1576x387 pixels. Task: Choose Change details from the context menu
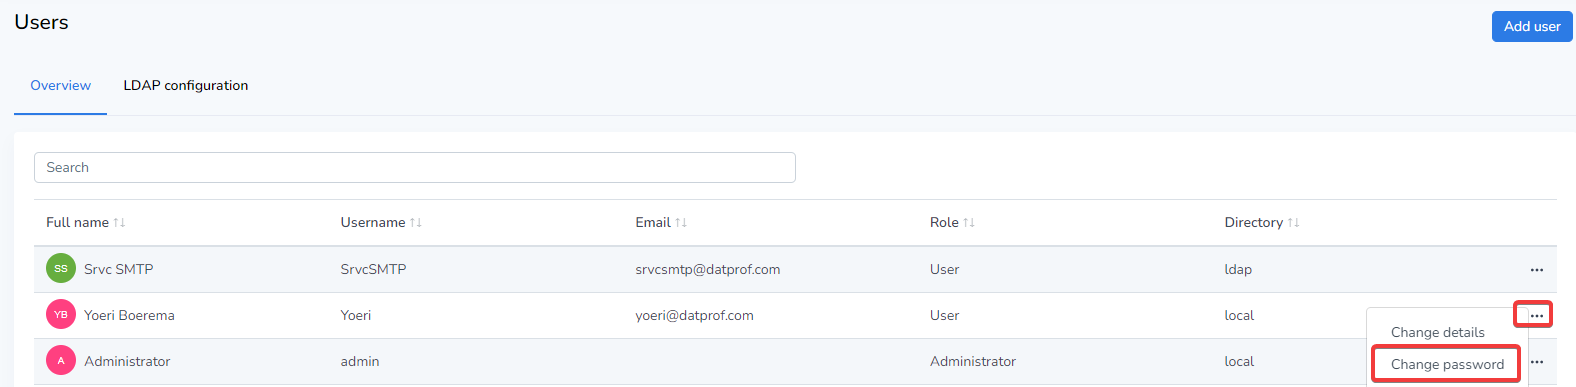(1438, 333)
